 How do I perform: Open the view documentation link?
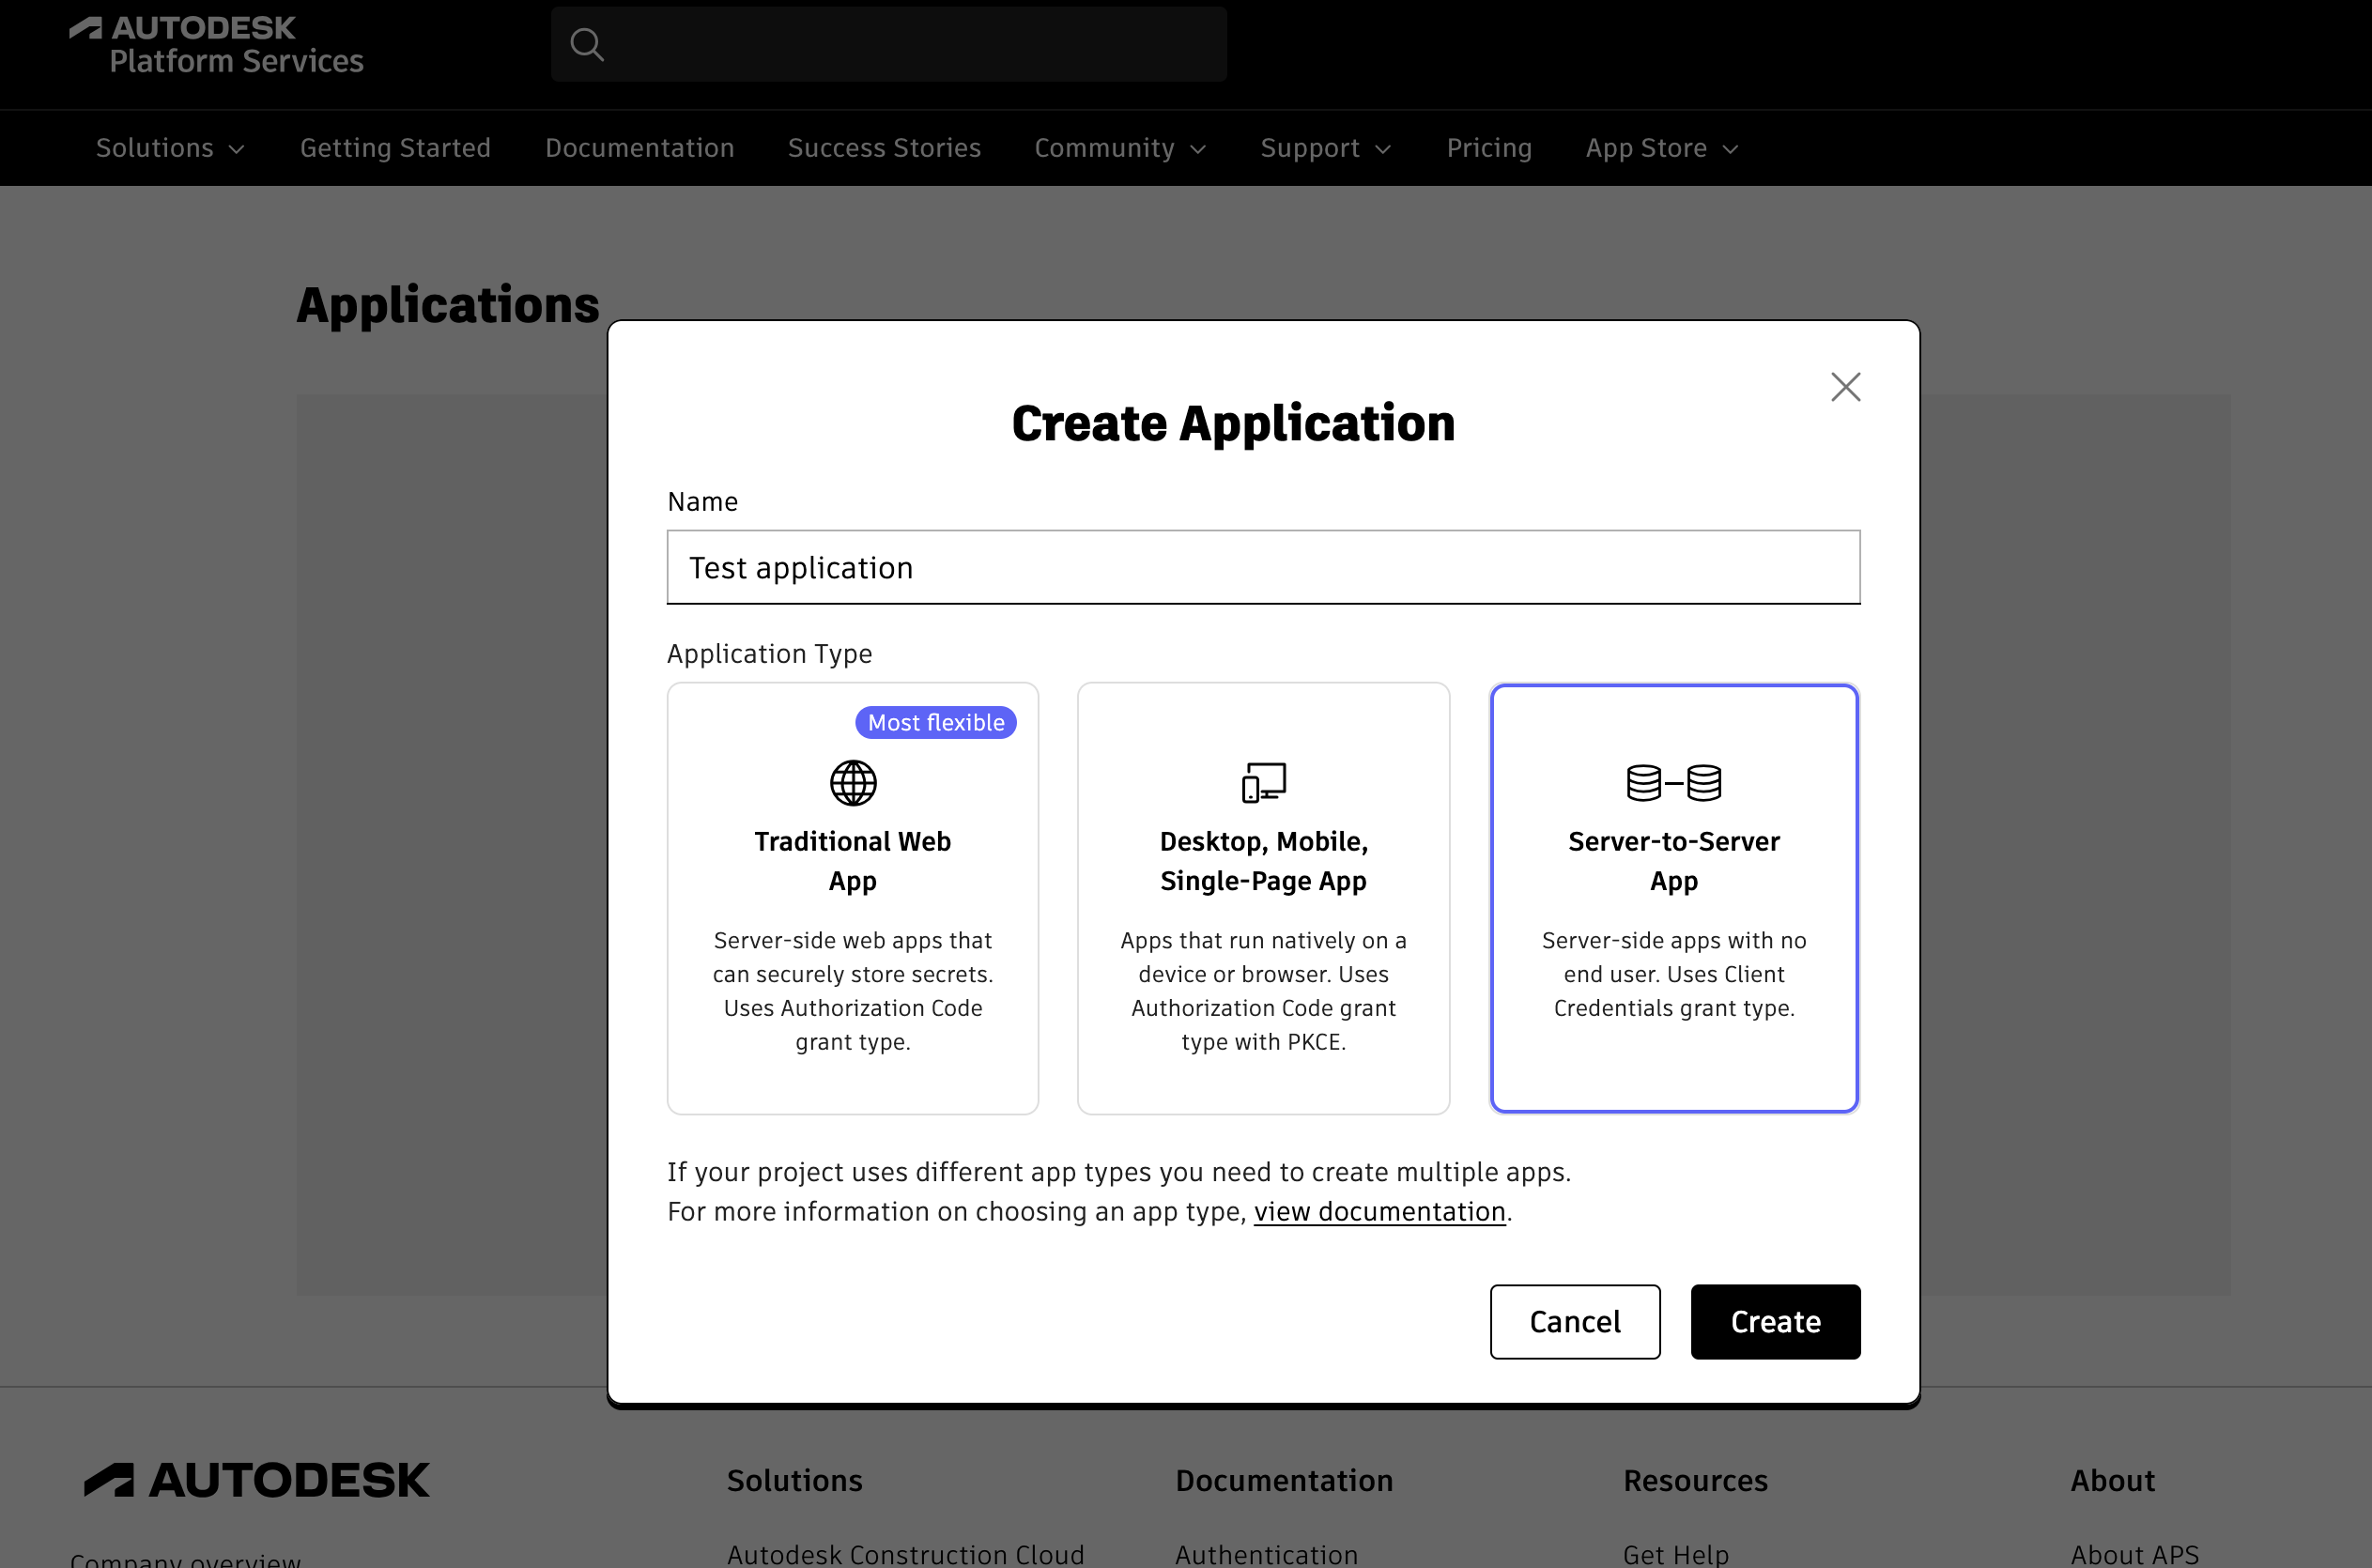(x=1379, y=1211)
